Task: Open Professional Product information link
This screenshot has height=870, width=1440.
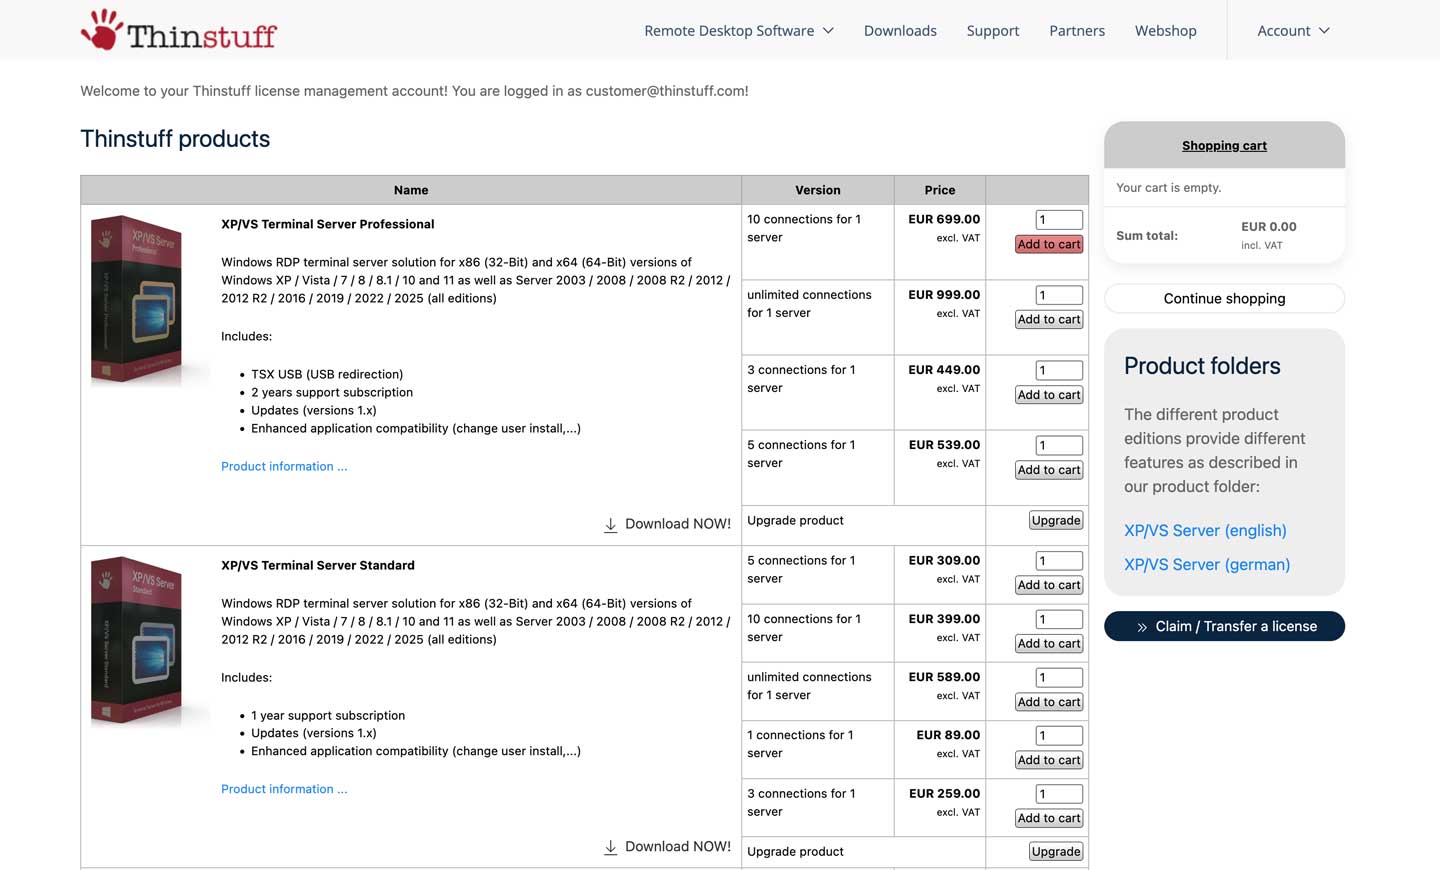Action: point(284,466)
